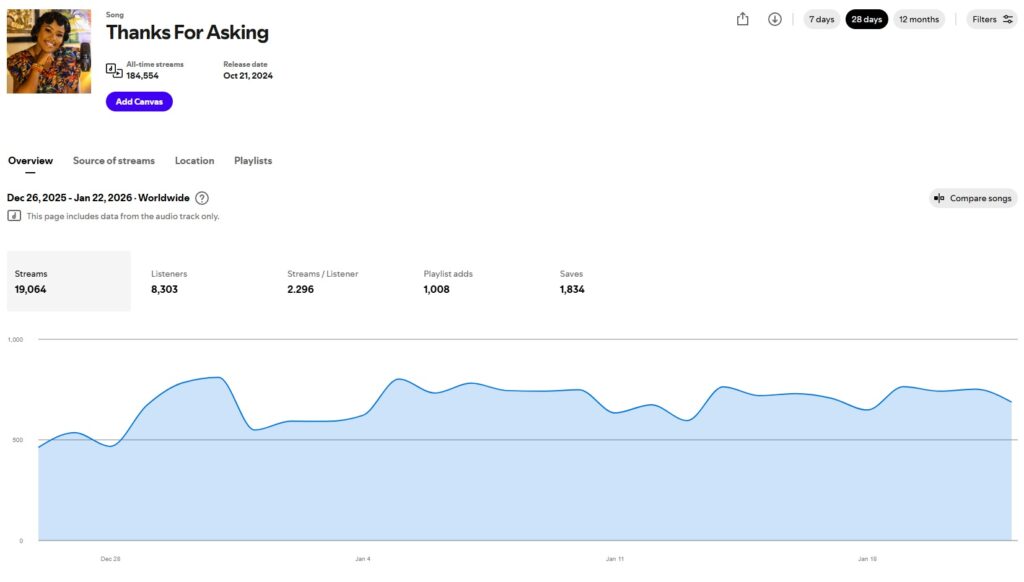
Task: Select the Streams metric card
Action: 69,281
